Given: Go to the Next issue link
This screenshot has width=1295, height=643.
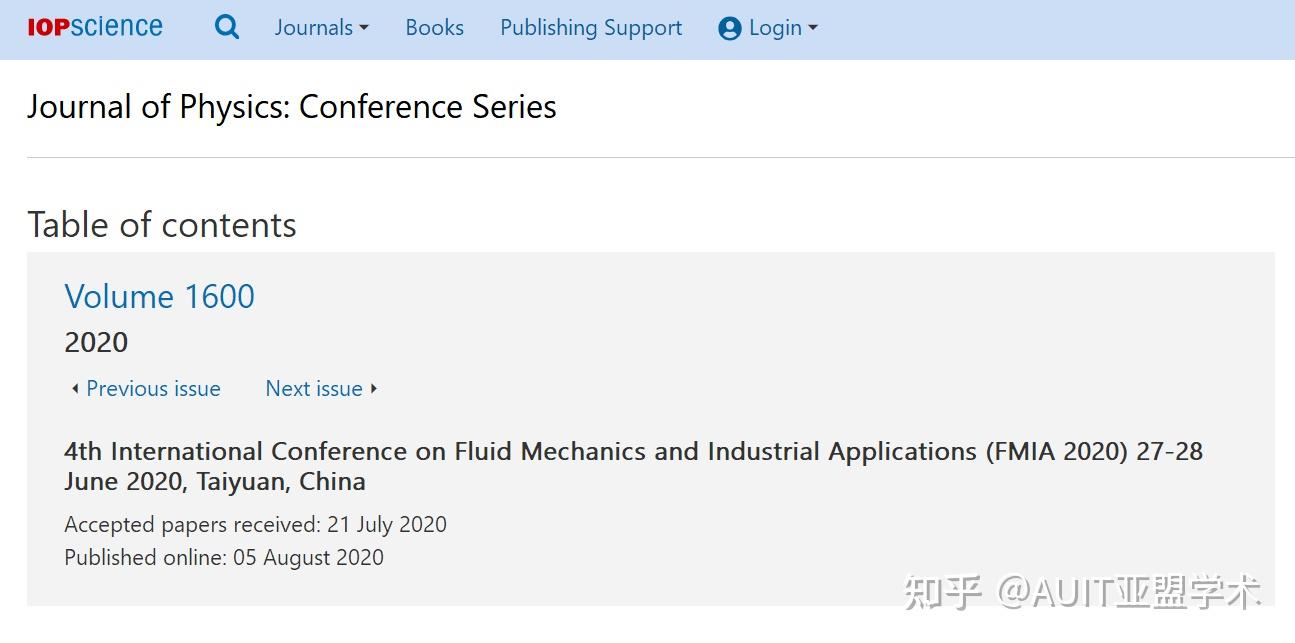Looking at the screenshot, I should pyautogui.click(x=314, y=388).
